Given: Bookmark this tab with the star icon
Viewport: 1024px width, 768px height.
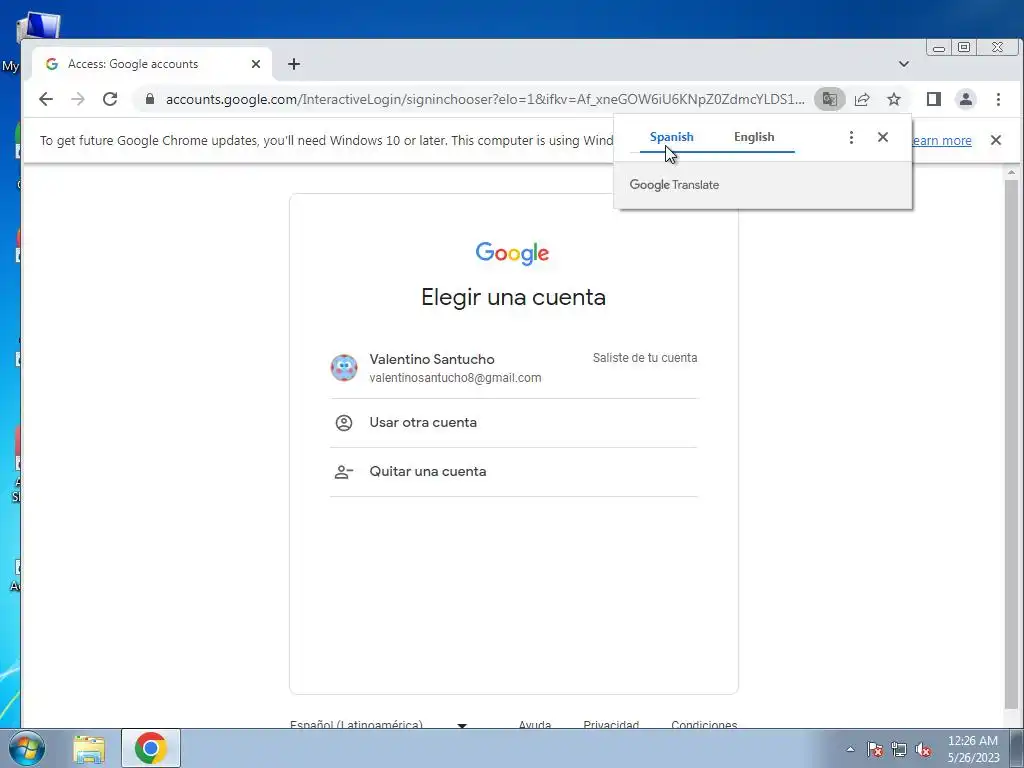Looking at the screenshot, I should coord(894,99).
